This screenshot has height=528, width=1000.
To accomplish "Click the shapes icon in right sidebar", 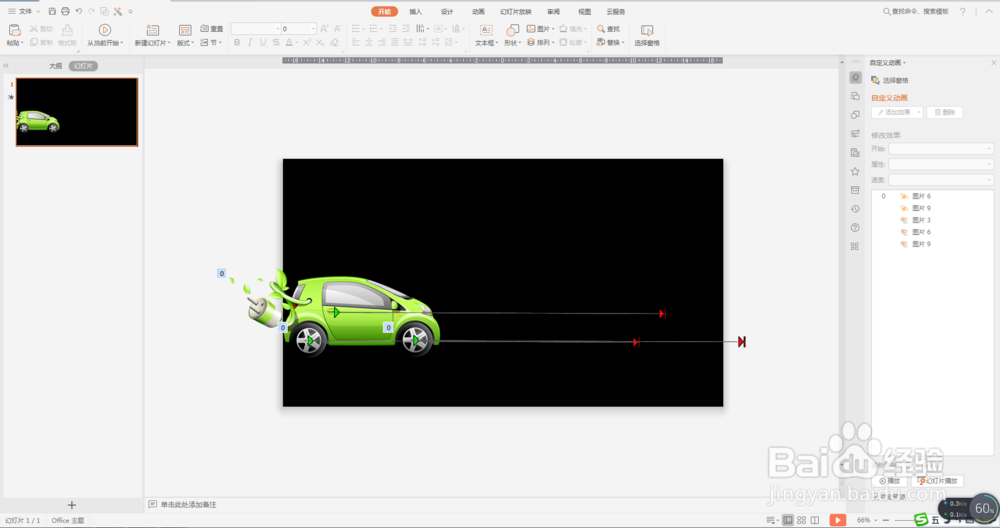I will click(x=855, y=115).
